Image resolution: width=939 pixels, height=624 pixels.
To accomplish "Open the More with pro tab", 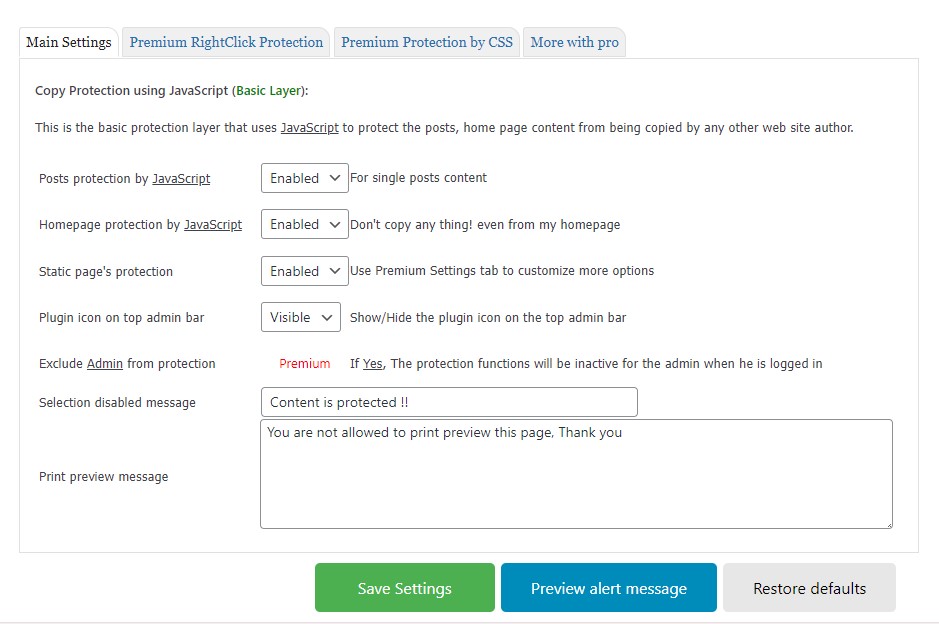I will click(x=574, y=42).
